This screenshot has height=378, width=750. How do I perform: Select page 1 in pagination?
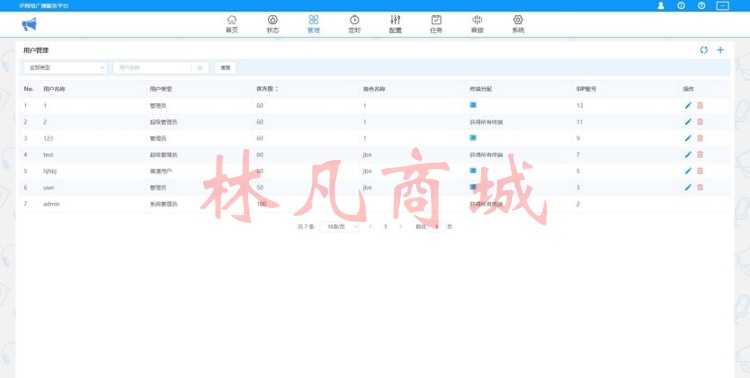(x=386, y=226)
